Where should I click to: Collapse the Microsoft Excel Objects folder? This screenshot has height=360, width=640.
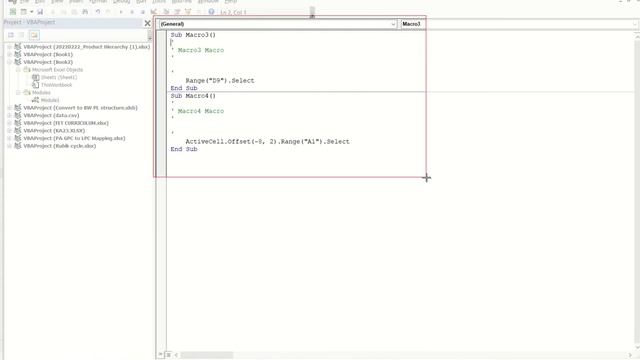[x=18, y=70]
